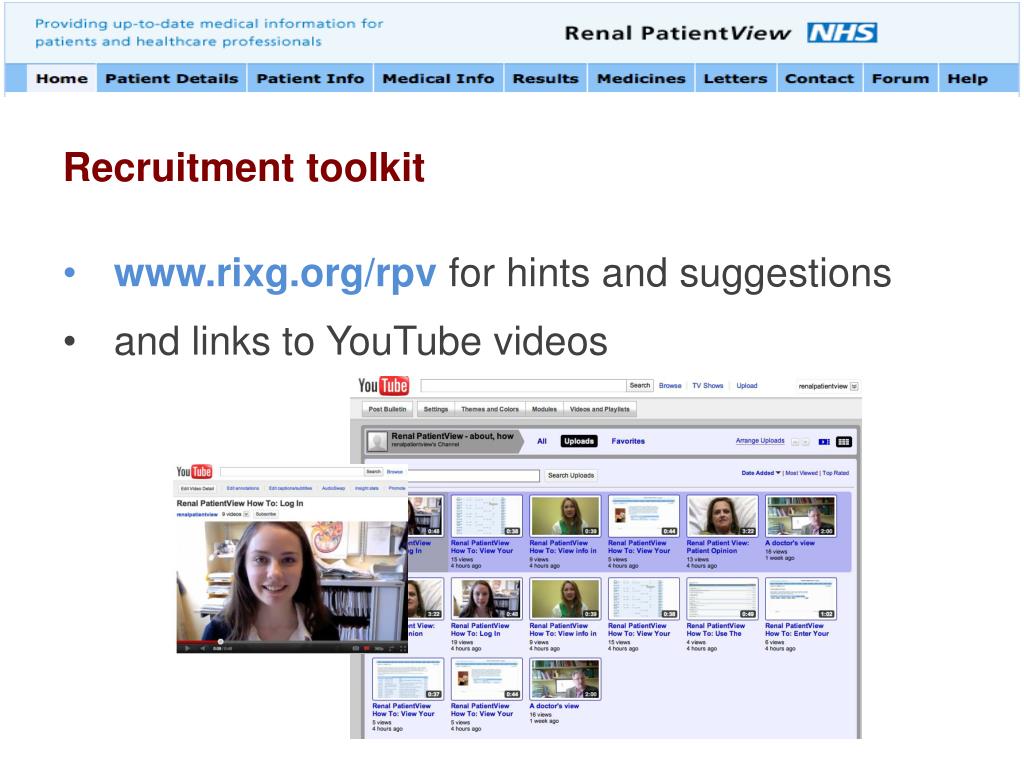The image size is (1024, 768).
Task: Open the Help tab
Action: coord(968,78)
